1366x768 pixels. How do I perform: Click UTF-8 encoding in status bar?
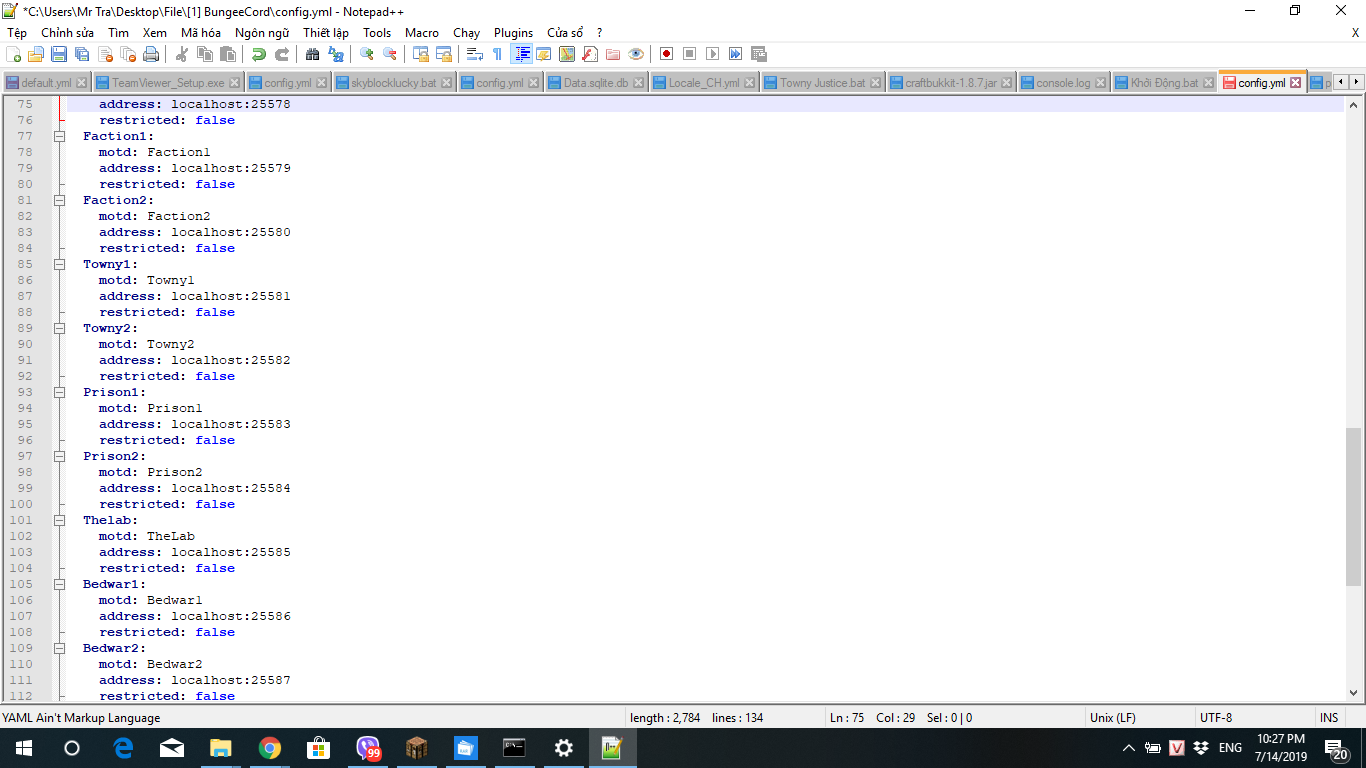click(x=1215, y=718)
